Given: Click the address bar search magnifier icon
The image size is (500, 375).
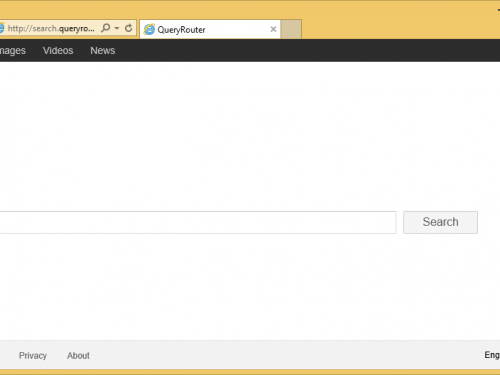Looking at the screenshot, I should pyautogui.click(x=106, y=28).
